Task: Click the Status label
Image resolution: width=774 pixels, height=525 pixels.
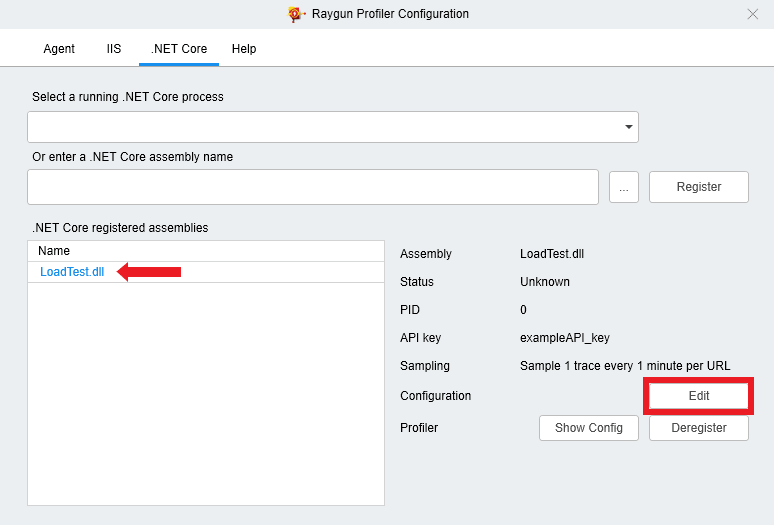Action: [417, 282]
